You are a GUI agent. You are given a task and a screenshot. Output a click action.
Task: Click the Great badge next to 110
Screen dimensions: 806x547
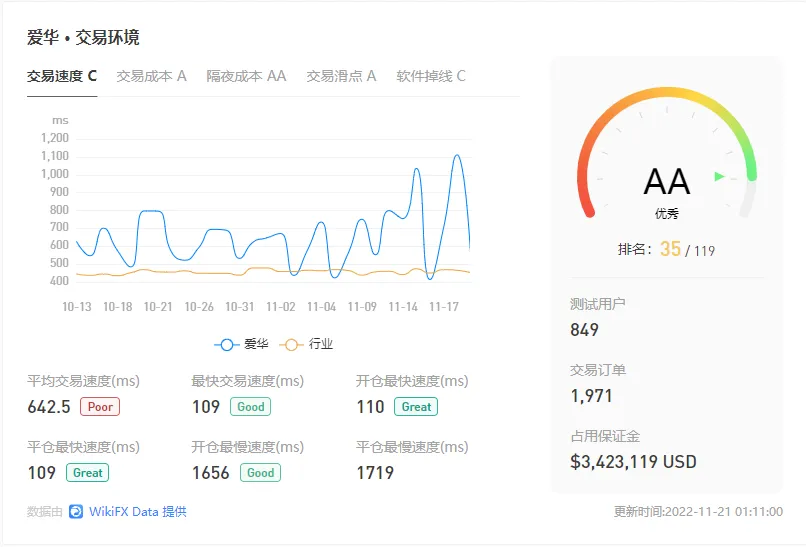416,407
